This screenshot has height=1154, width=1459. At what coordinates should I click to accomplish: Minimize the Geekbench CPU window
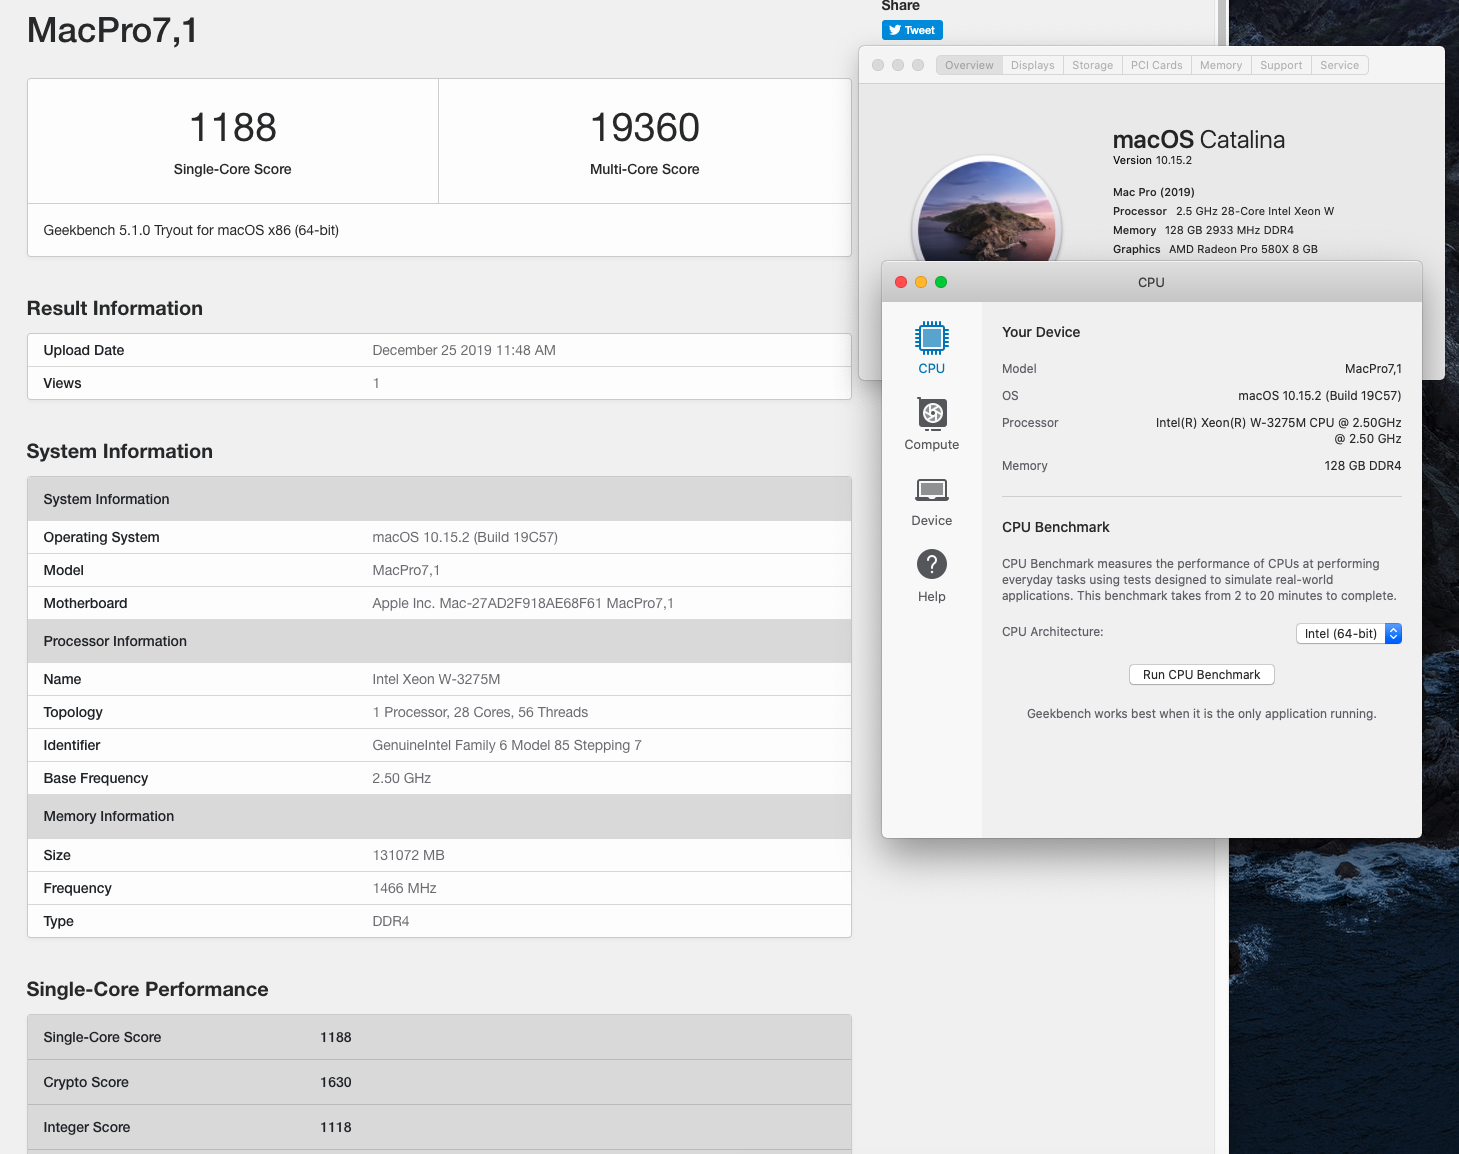coord(921,282)
